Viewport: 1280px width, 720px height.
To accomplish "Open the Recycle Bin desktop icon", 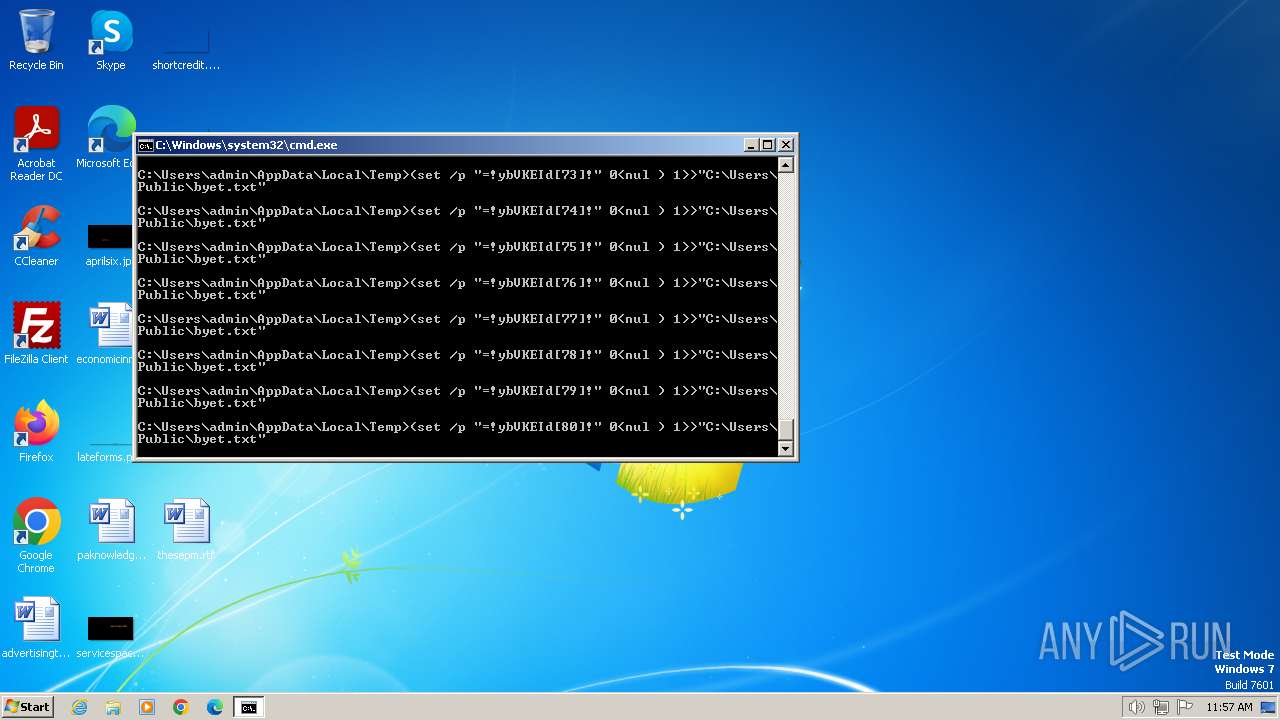I will [x=36, y=40].
